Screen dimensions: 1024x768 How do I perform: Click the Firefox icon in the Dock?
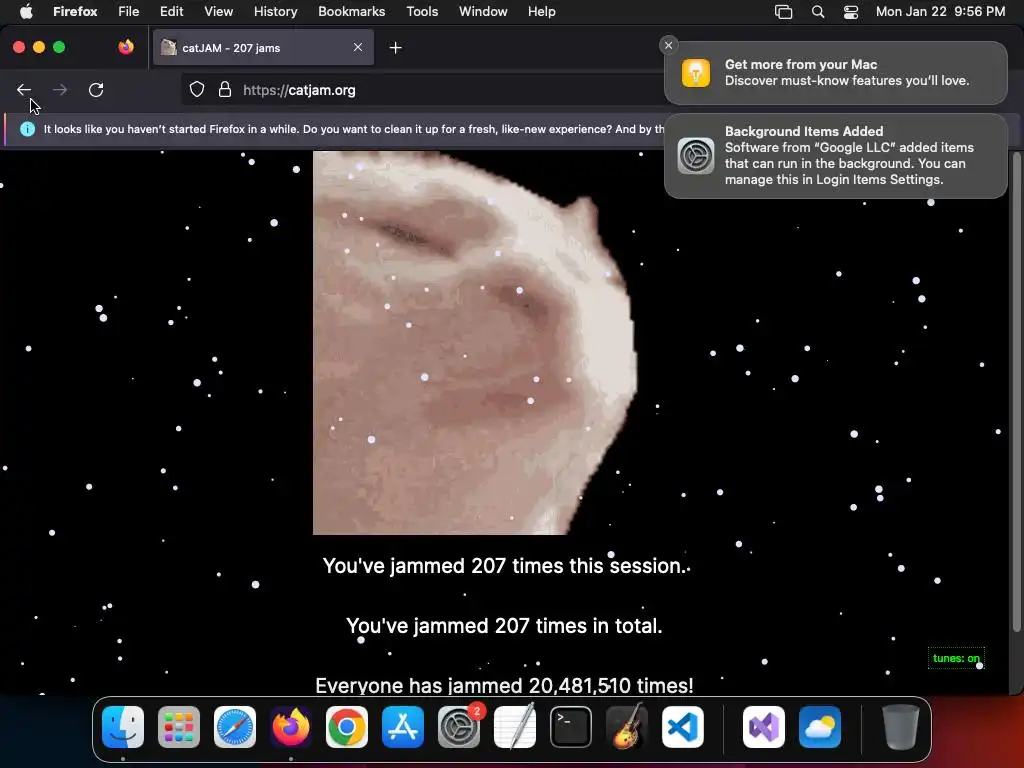coord(291,727)
